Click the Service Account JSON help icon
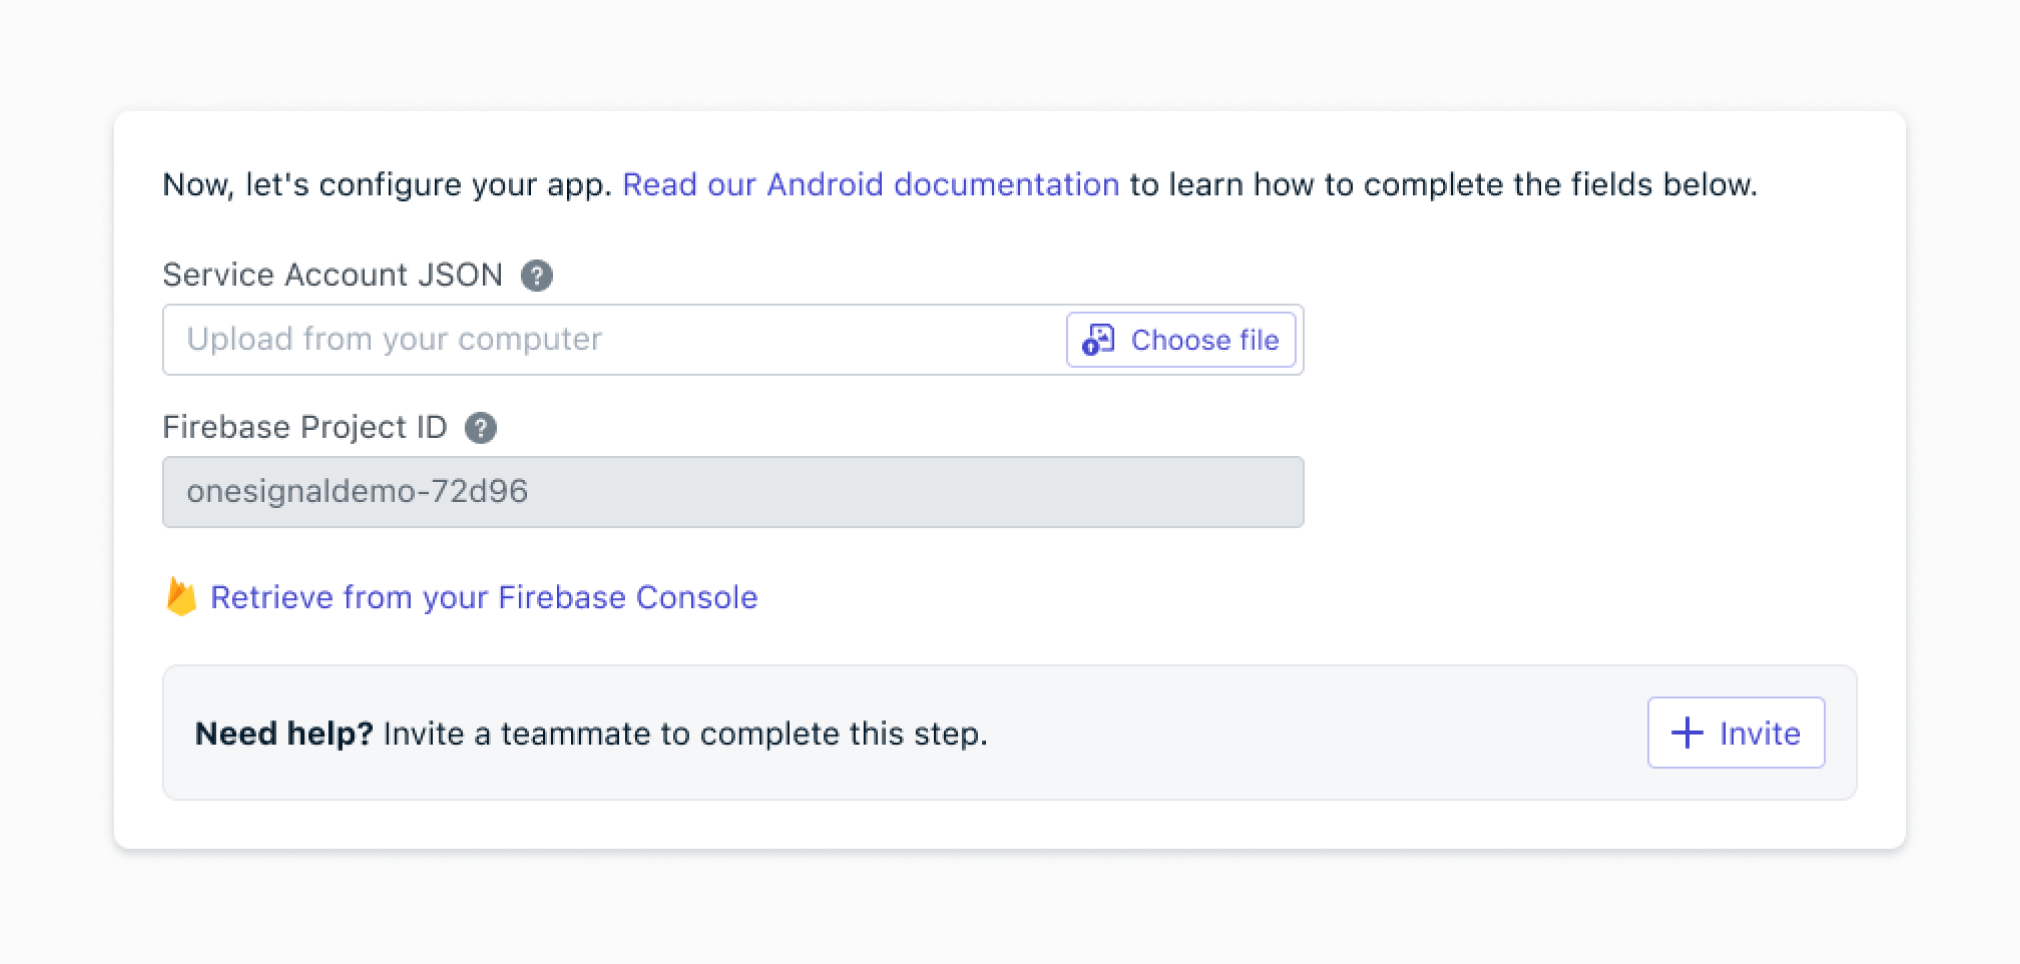The width and height of the screenshot is (2020, 964). 537,275
